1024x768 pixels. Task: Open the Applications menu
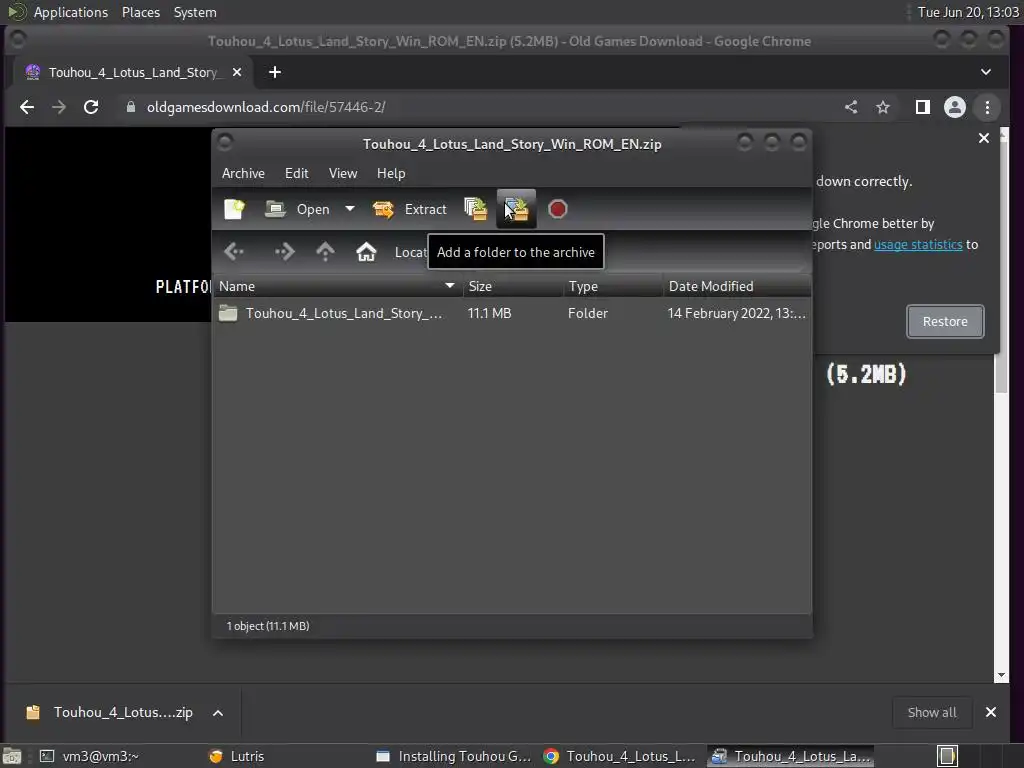tap(71, 12)
